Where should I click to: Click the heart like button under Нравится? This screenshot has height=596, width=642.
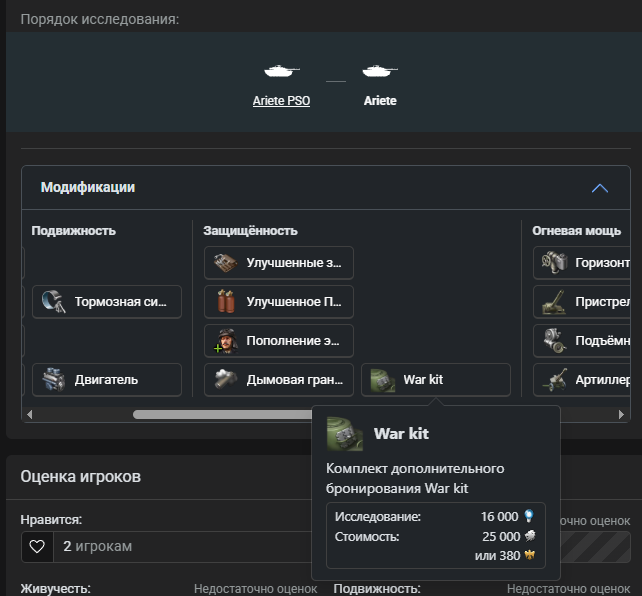(x=37, y=546)
